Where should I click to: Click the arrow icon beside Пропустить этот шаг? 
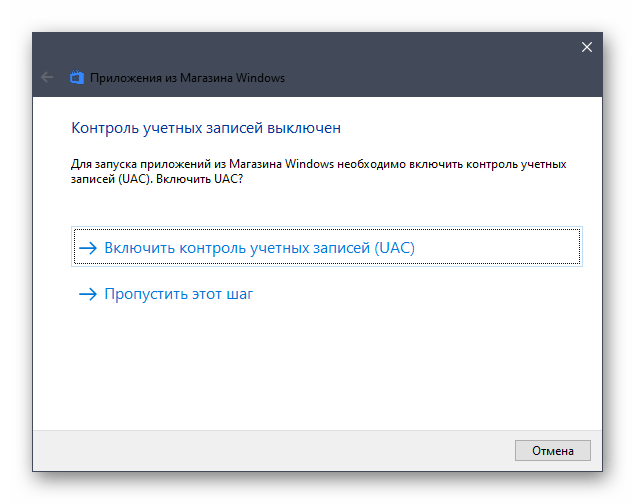(89, 294)
